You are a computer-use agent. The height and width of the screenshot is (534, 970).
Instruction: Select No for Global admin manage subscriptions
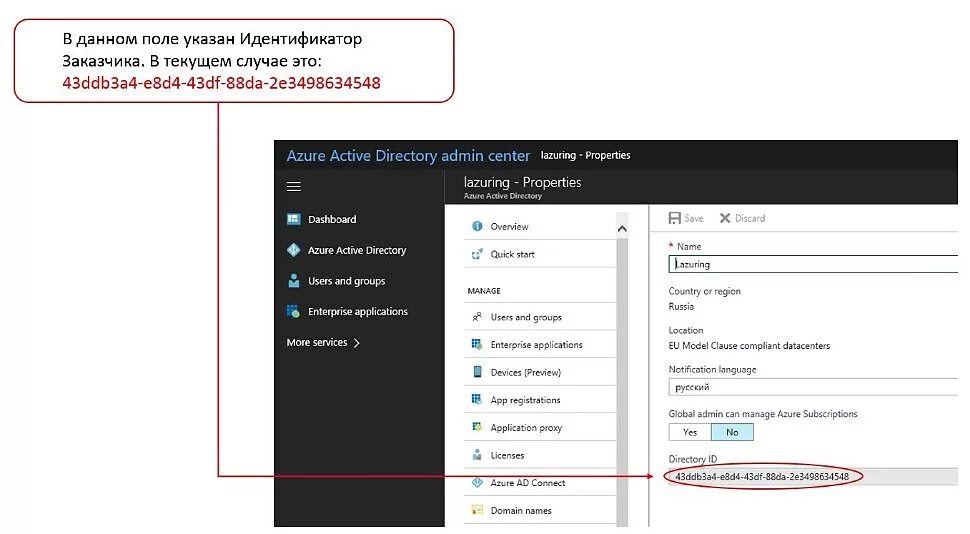[x=732, y=432]
